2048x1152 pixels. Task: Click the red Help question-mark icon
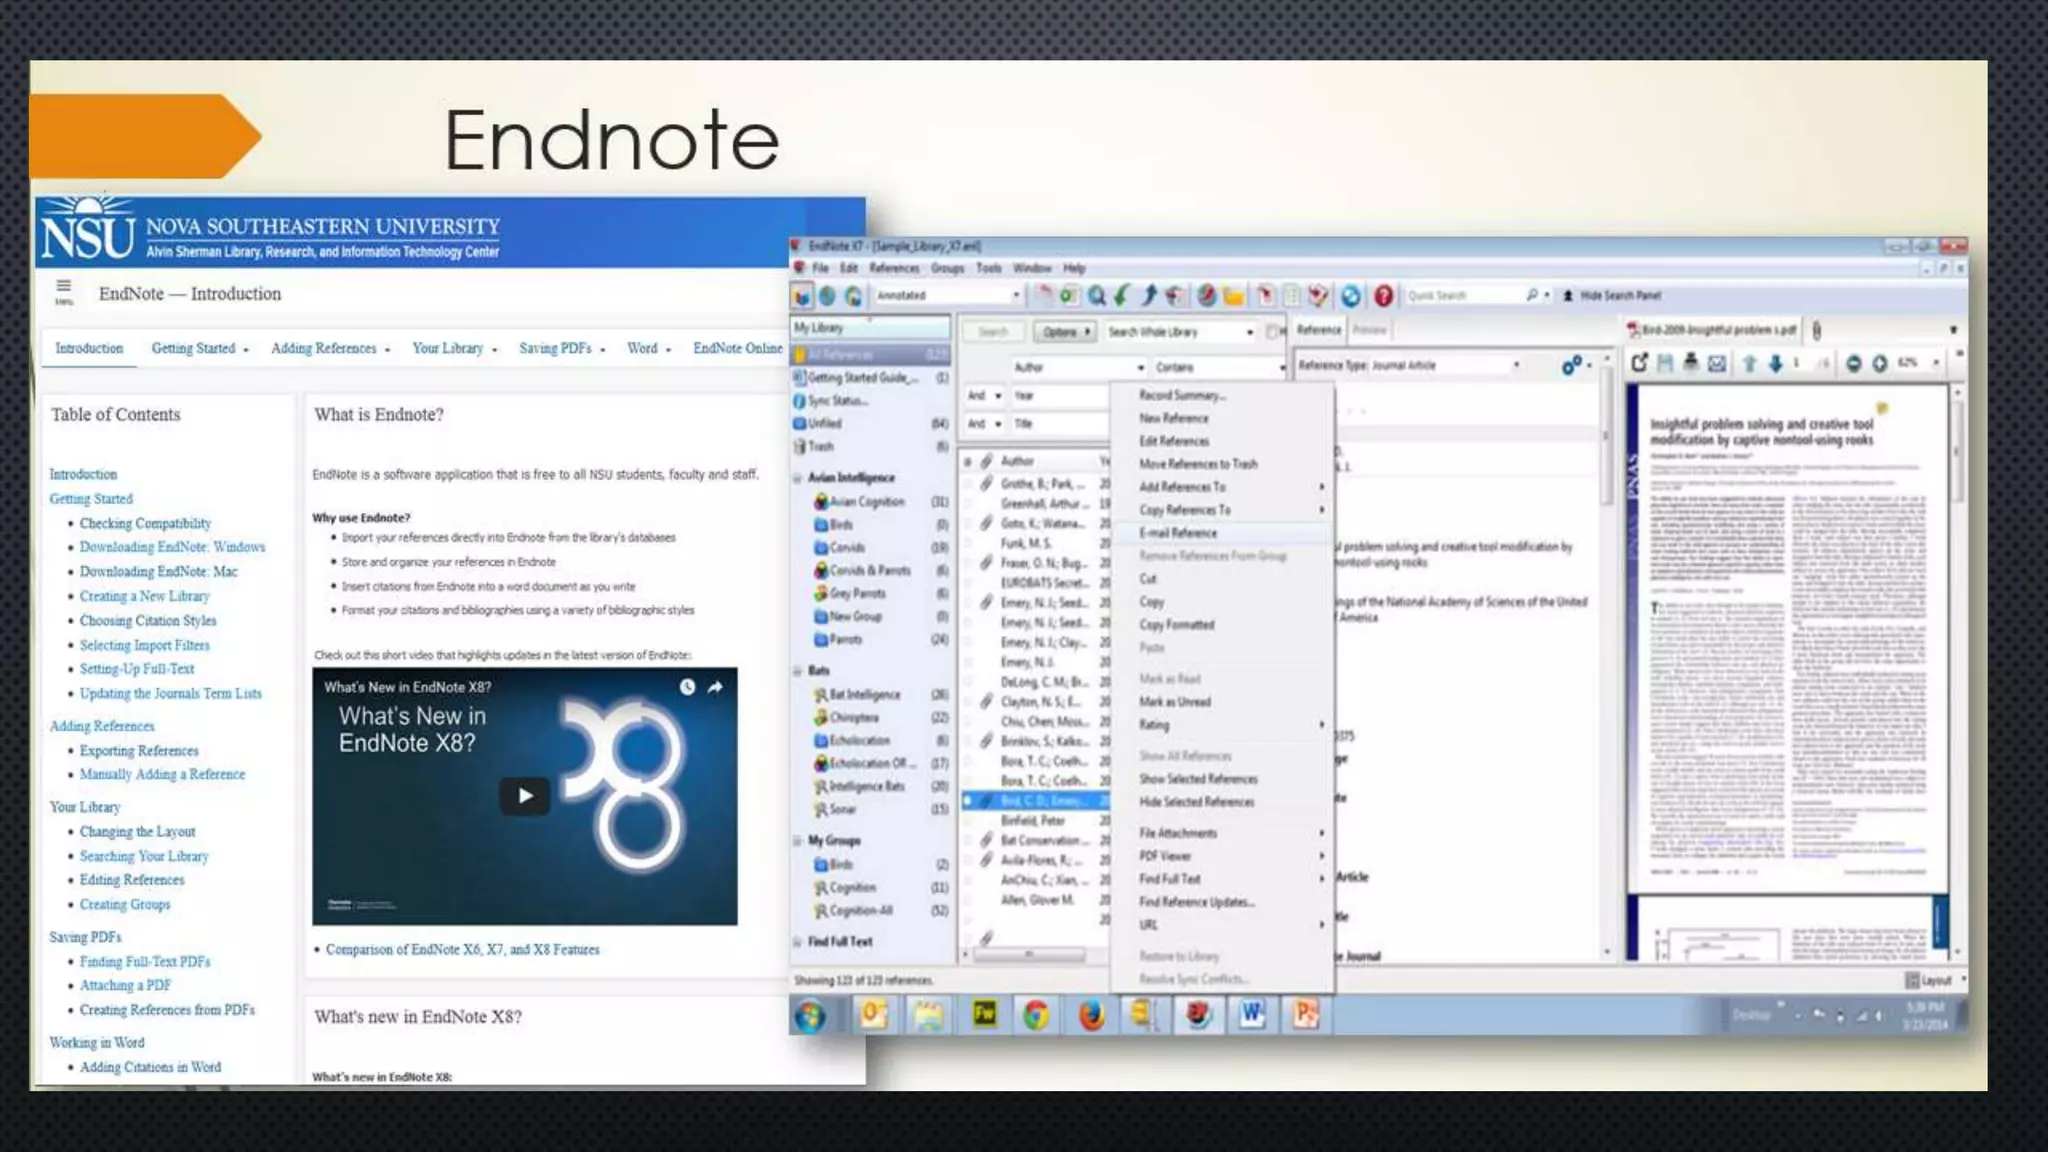pyautogui.click(x=1383, y=296)
